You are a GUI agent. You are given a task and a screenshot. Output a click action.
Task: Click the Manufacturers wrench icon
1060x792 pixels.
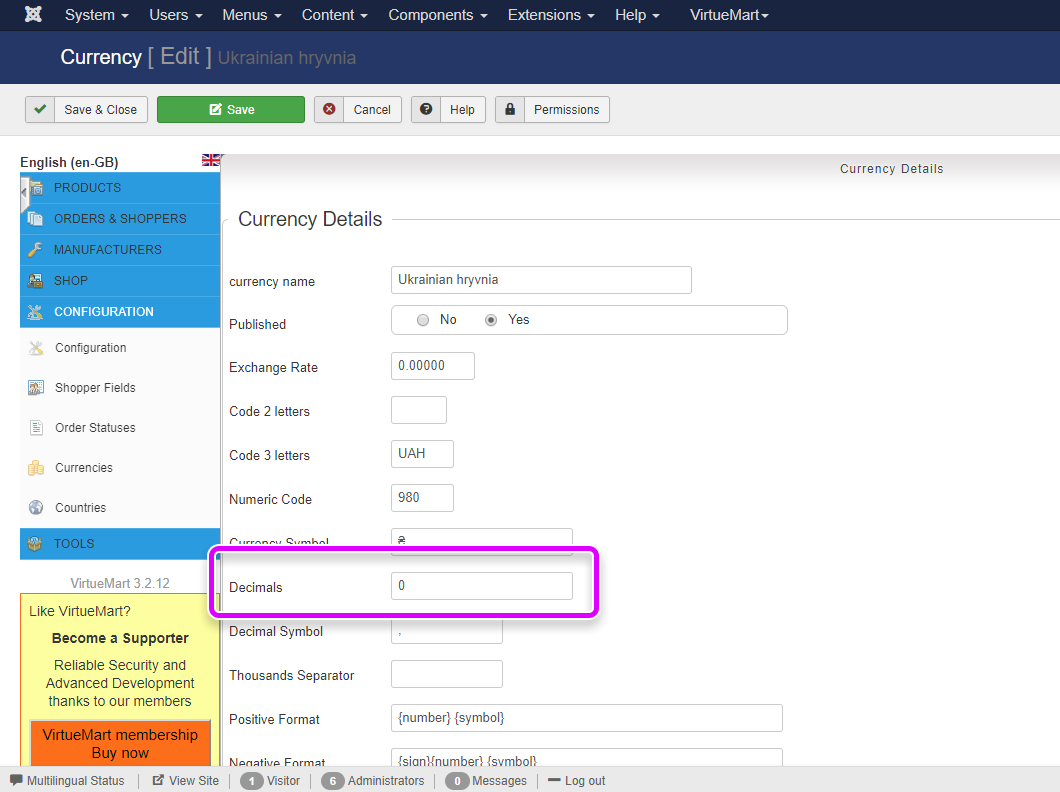[x=35, y=249]
